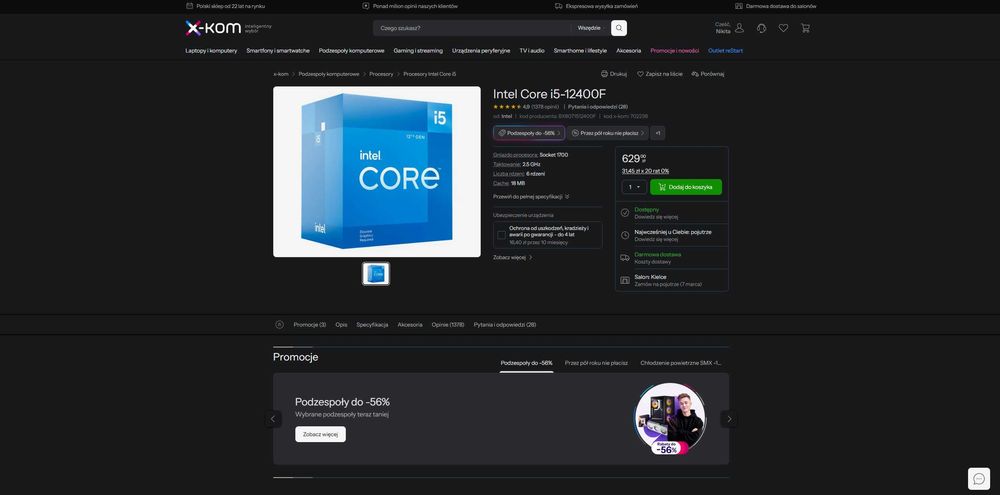Open the quantity dropdown showing 1
The image size is (1000, 495).
[634, 187]
